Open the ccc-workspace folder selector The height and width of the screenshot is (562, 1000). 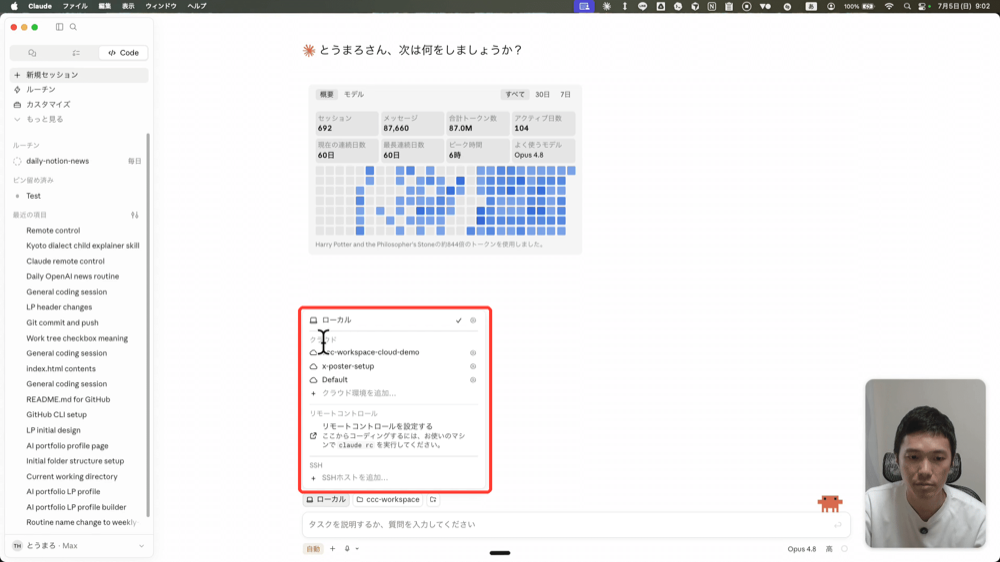coord(388,499)
